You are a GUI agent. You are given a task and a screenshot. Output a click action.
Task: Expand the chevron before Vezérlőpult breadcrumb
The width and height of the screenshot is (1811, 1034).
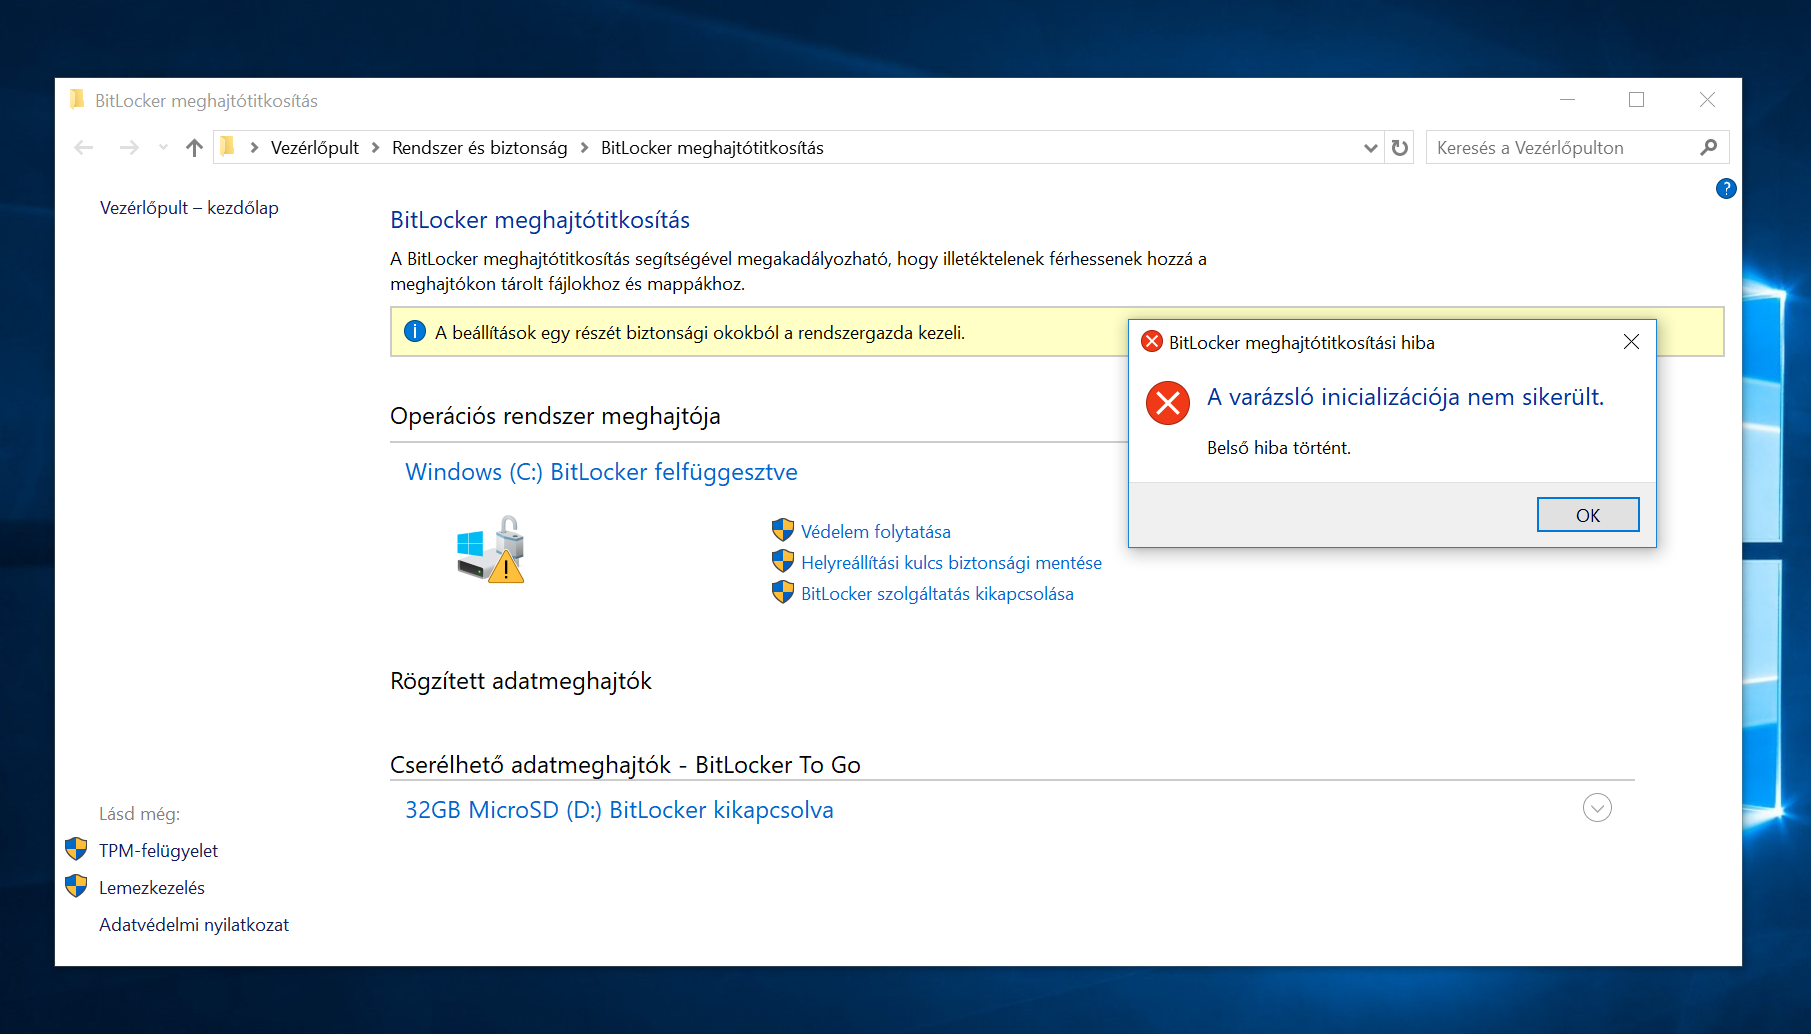pyautogui.click(x=254, y=148)
